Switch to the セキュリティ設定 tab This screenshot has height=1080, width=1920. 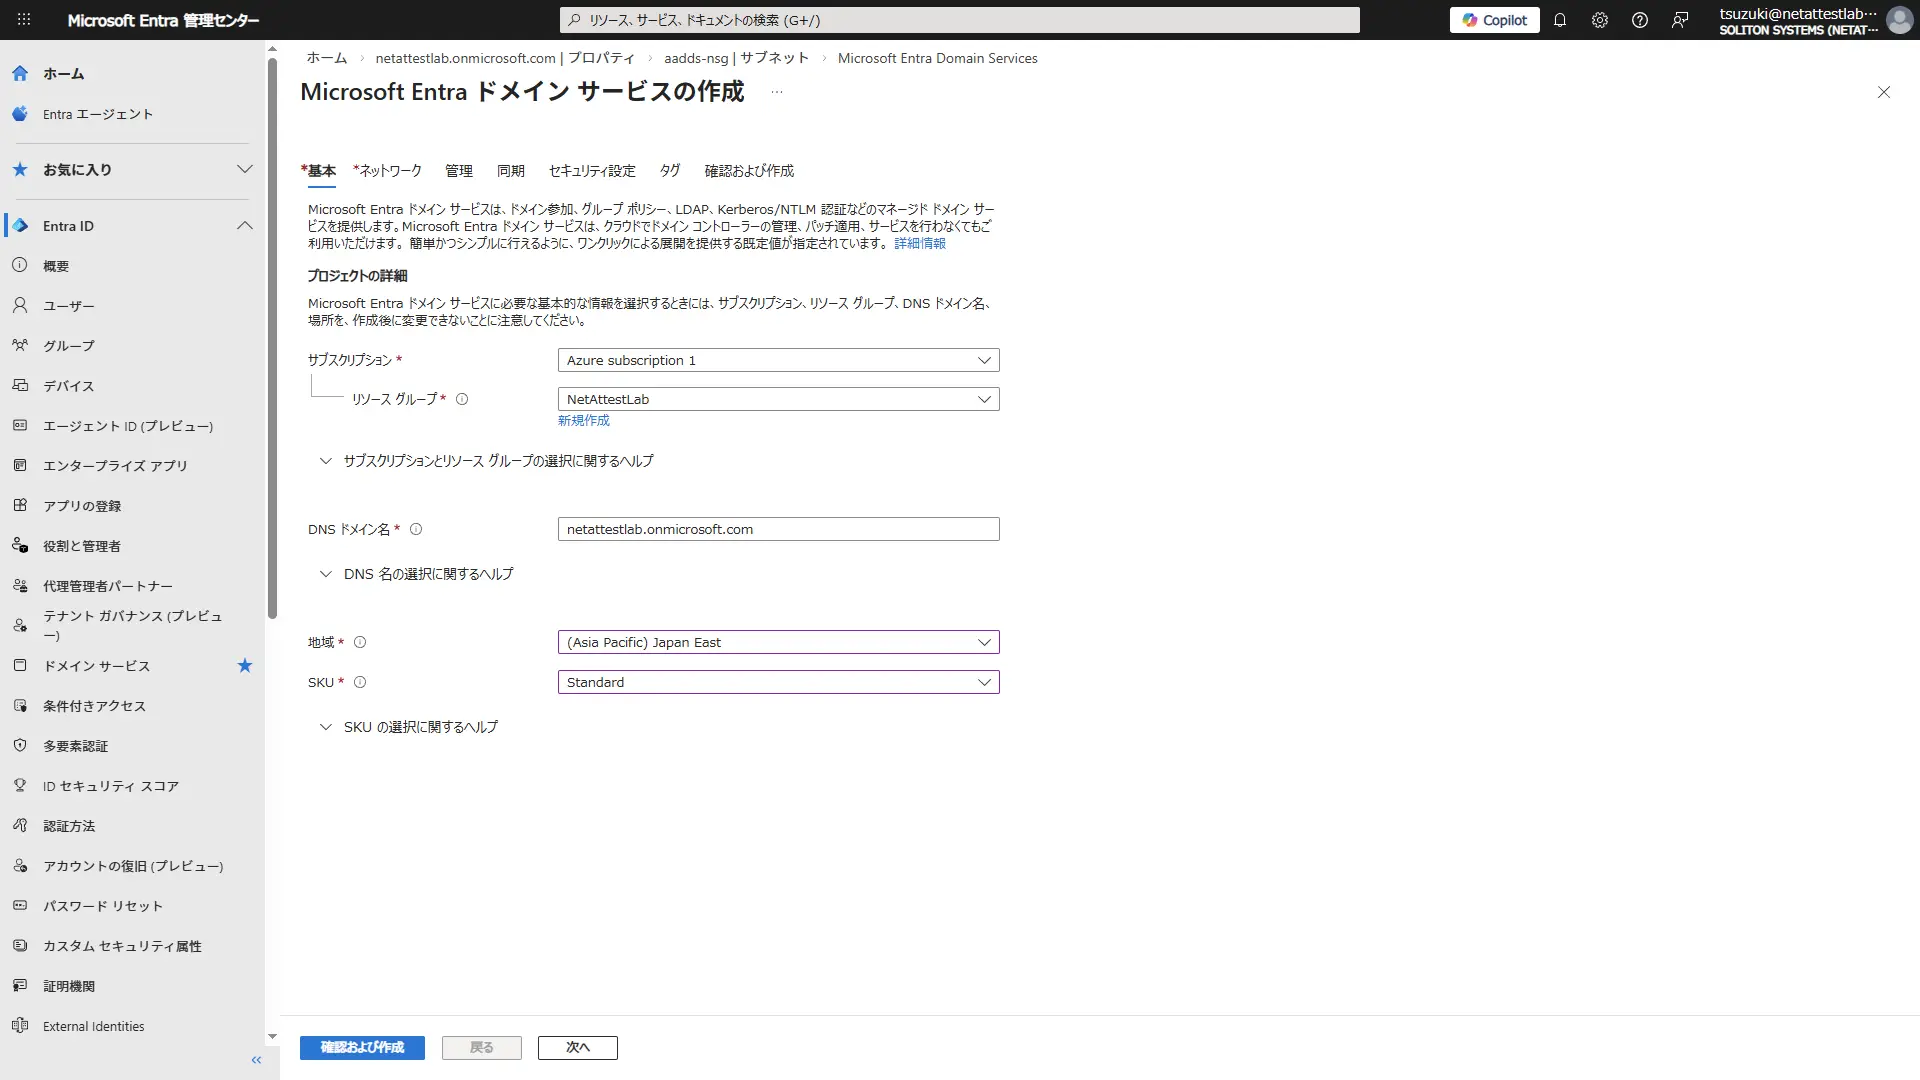pos(592,171)
